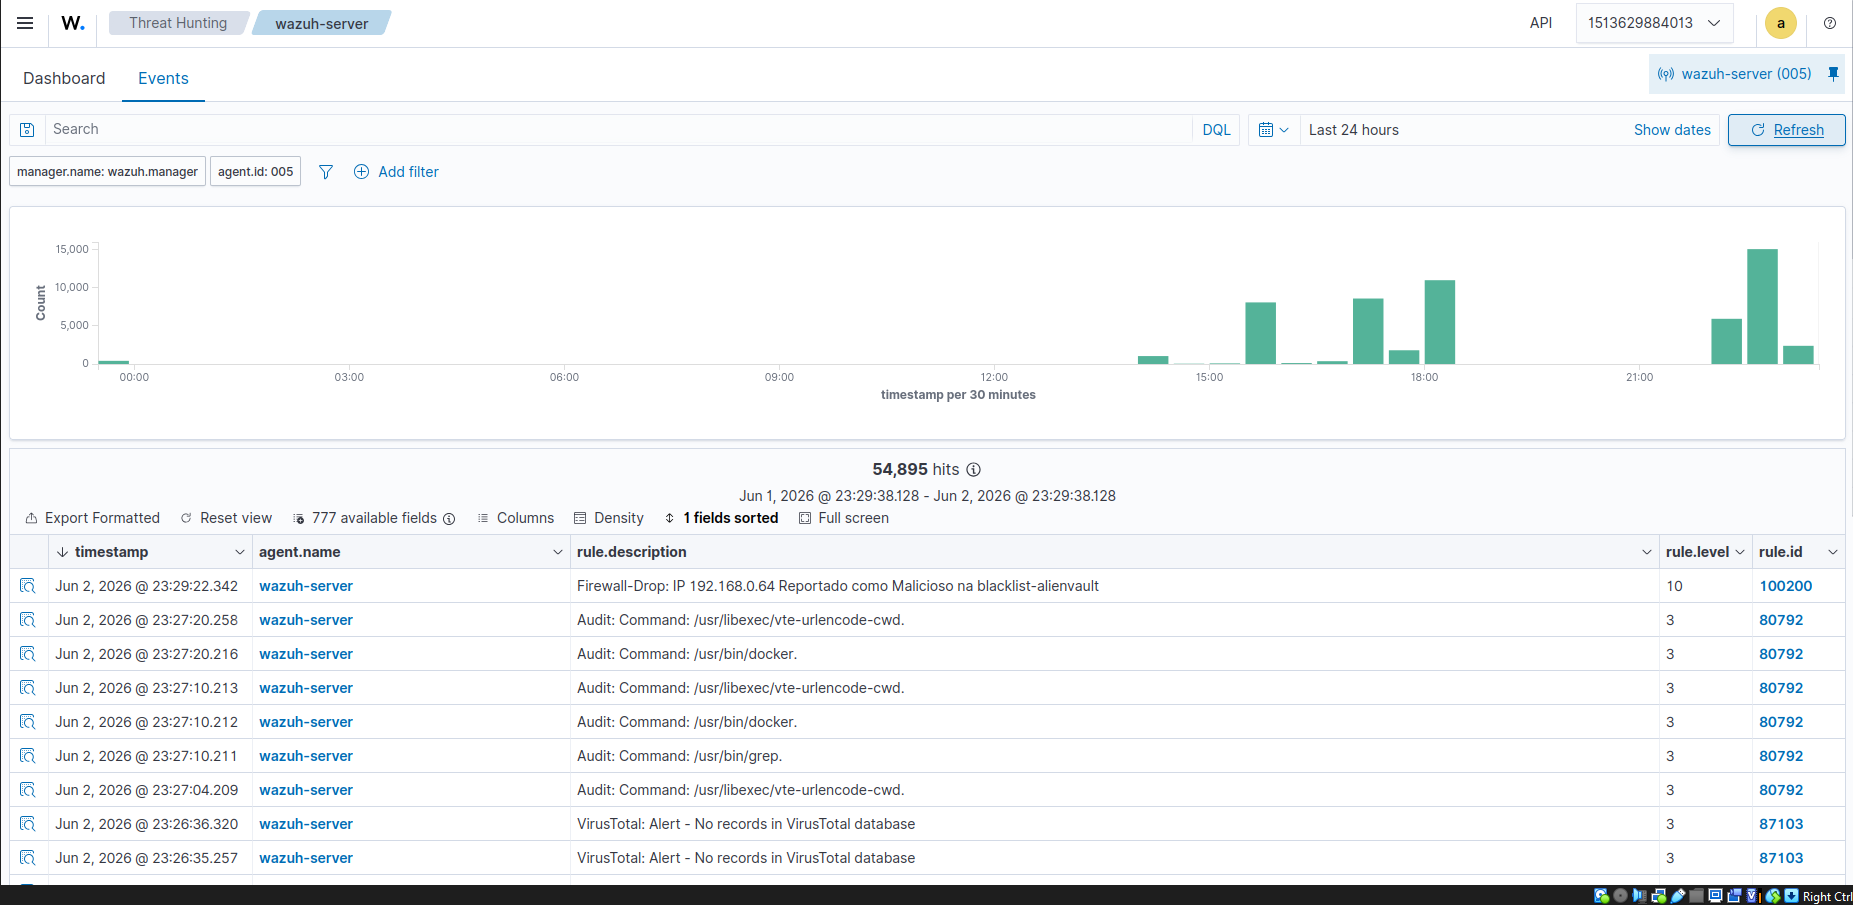Click the hits info icon
1853x905 pixels.
(974, 470)
